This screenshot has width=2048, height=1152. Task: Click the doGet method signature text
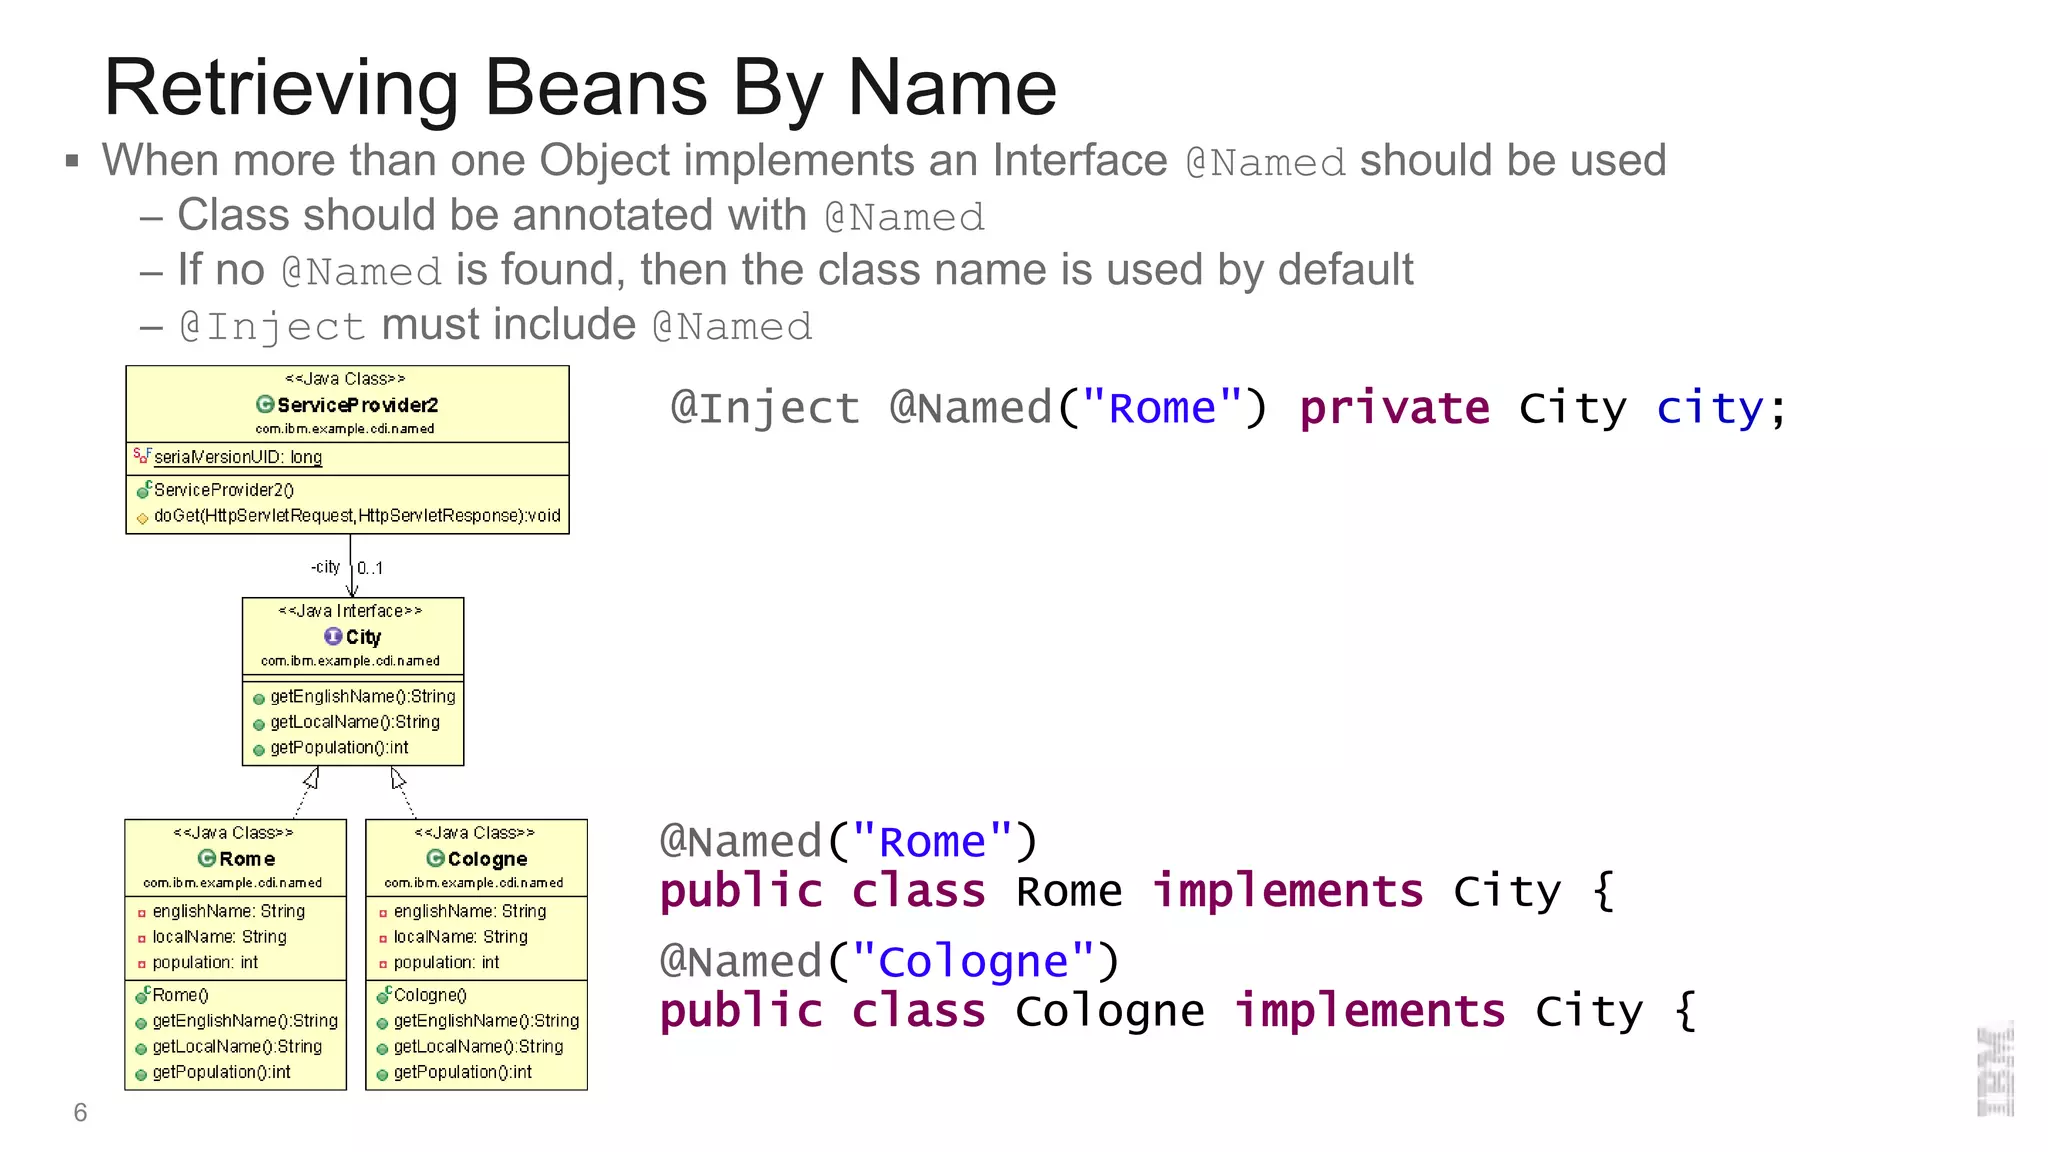coord(357,516)
